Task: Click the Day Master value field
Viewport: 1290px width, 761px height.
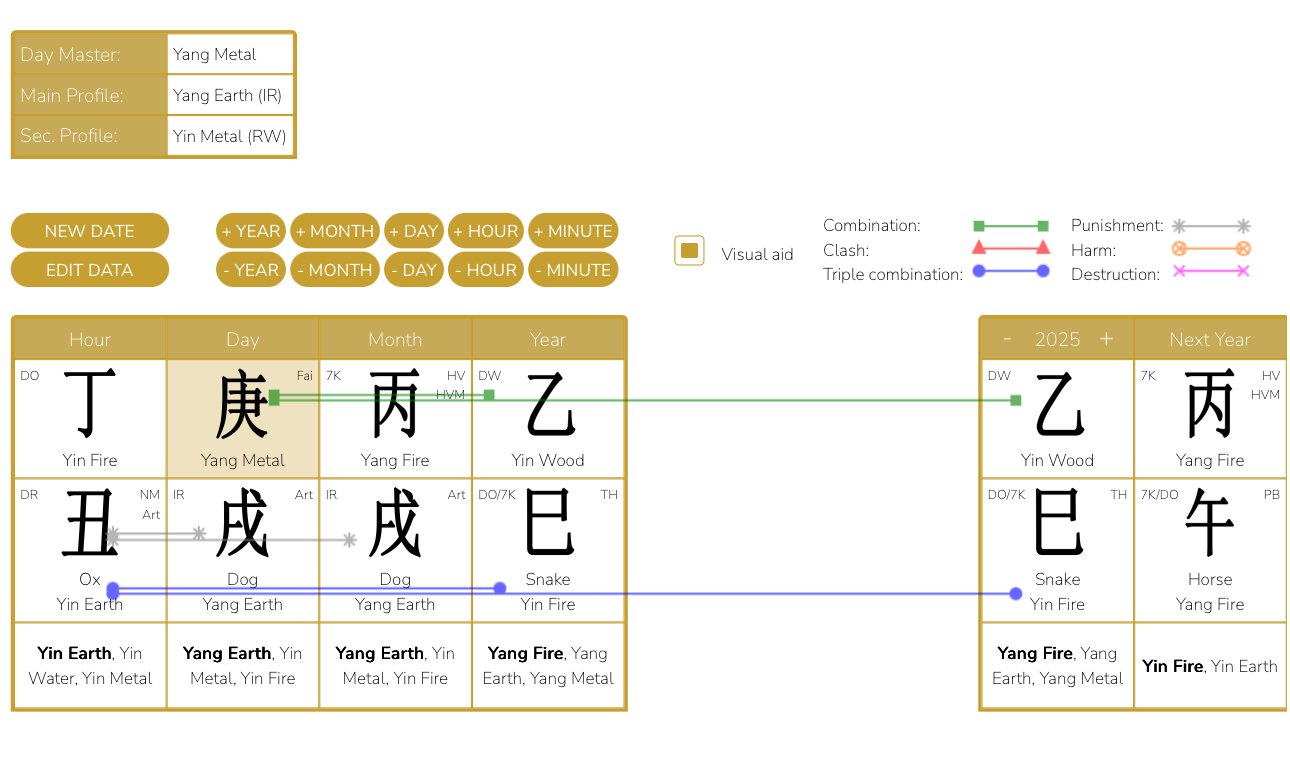Action: pos(230,54)
